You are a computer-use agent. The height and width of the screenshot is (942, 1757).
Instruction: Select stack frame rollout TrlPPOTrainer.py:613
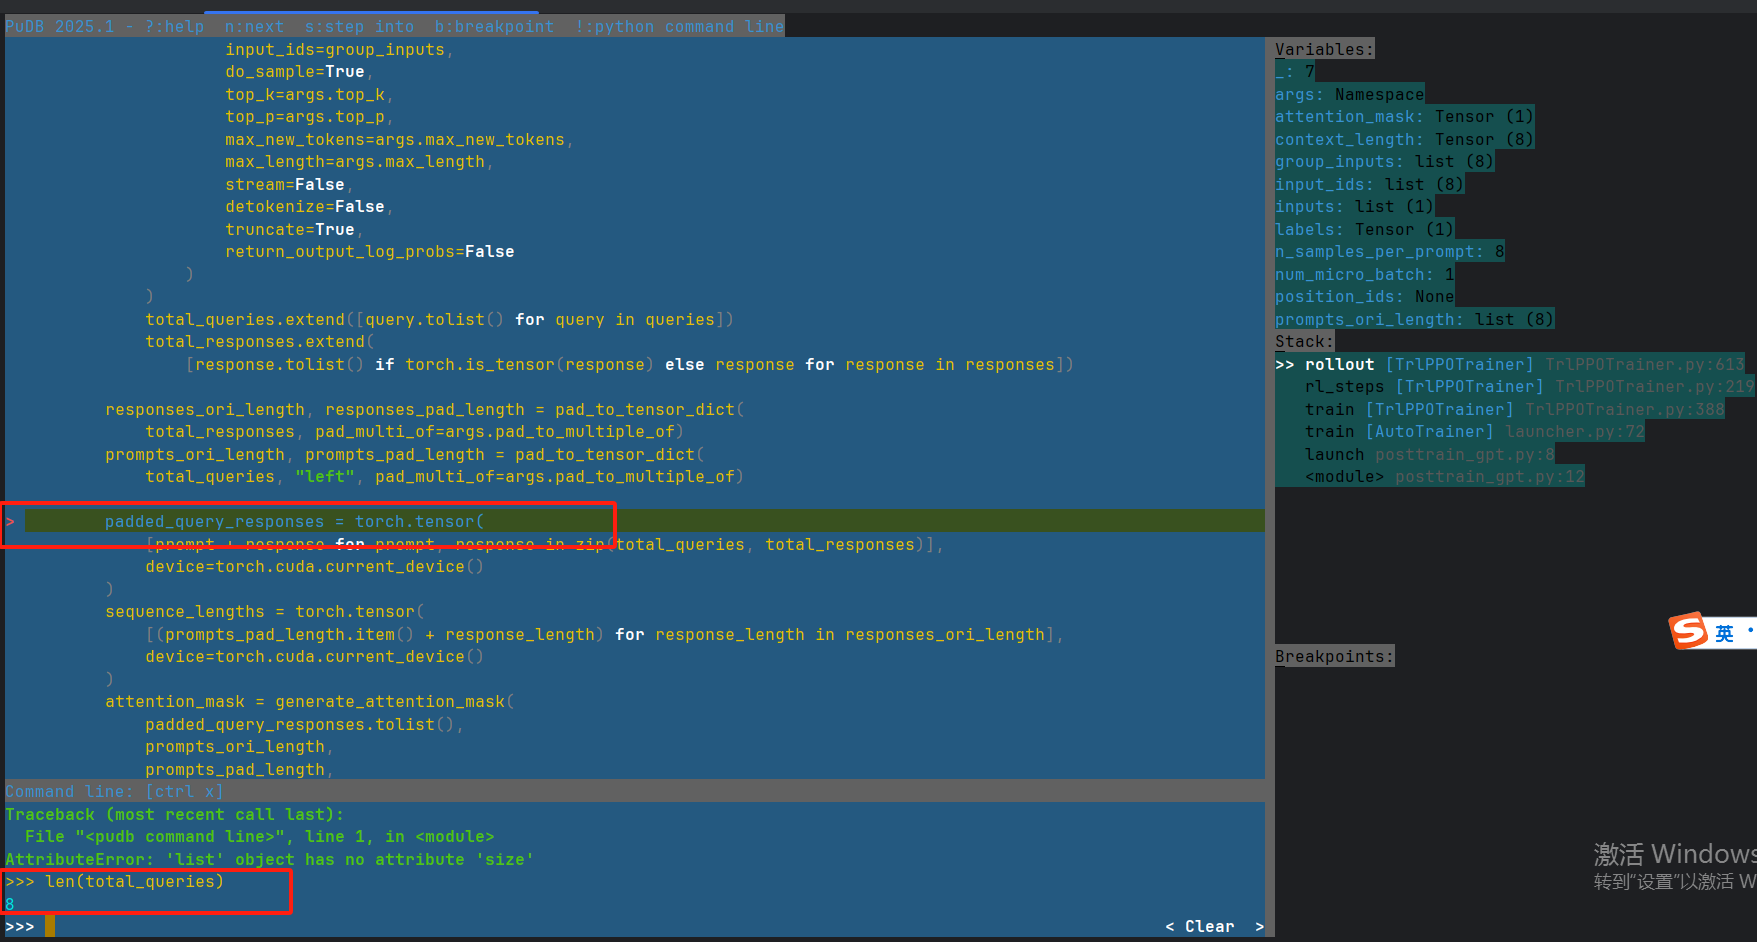tap(1509, 364)
